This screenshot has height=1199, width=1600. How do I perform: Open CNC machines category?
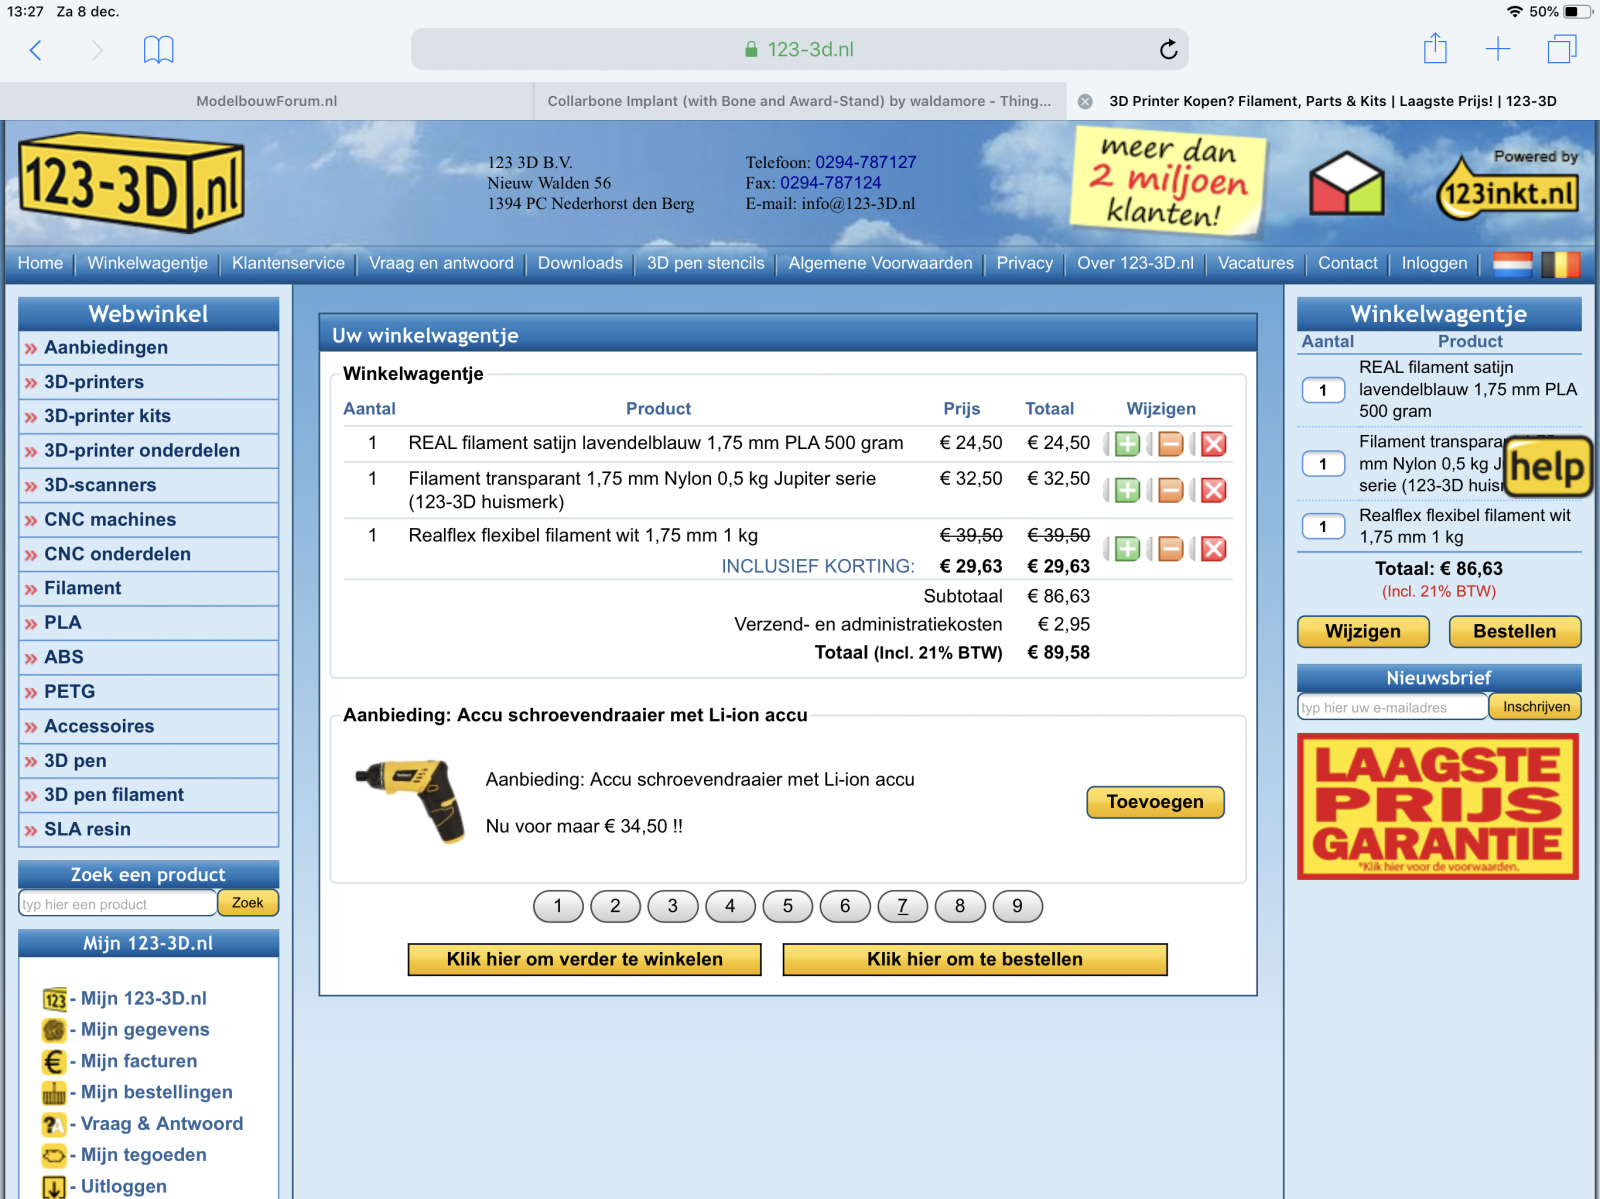pos(149,520)
